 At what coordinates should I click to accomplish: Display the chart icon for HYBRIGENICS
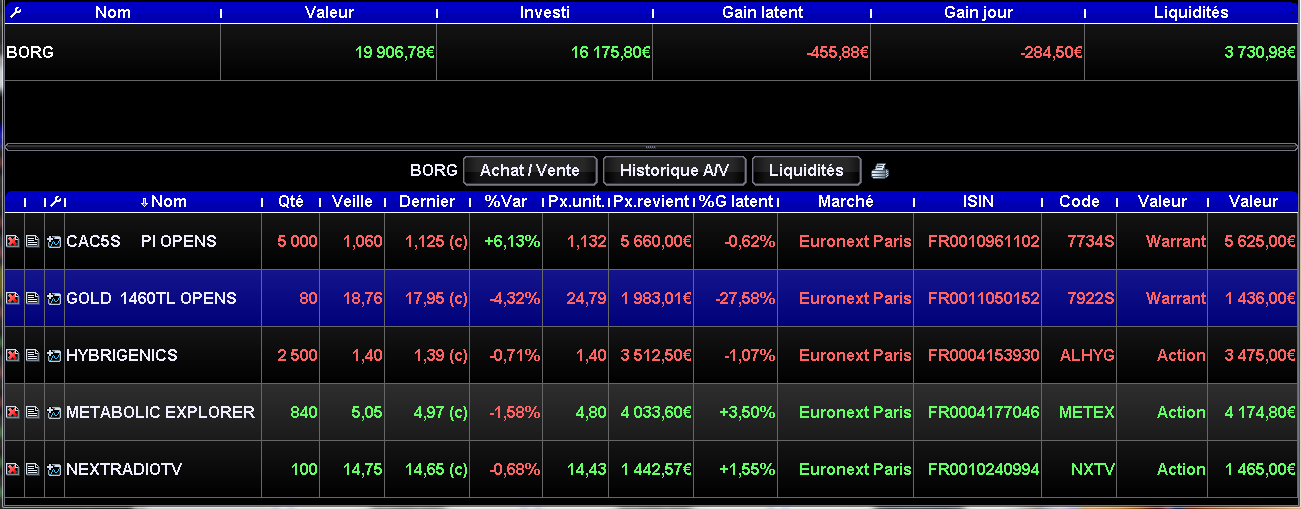pos(54,355)
